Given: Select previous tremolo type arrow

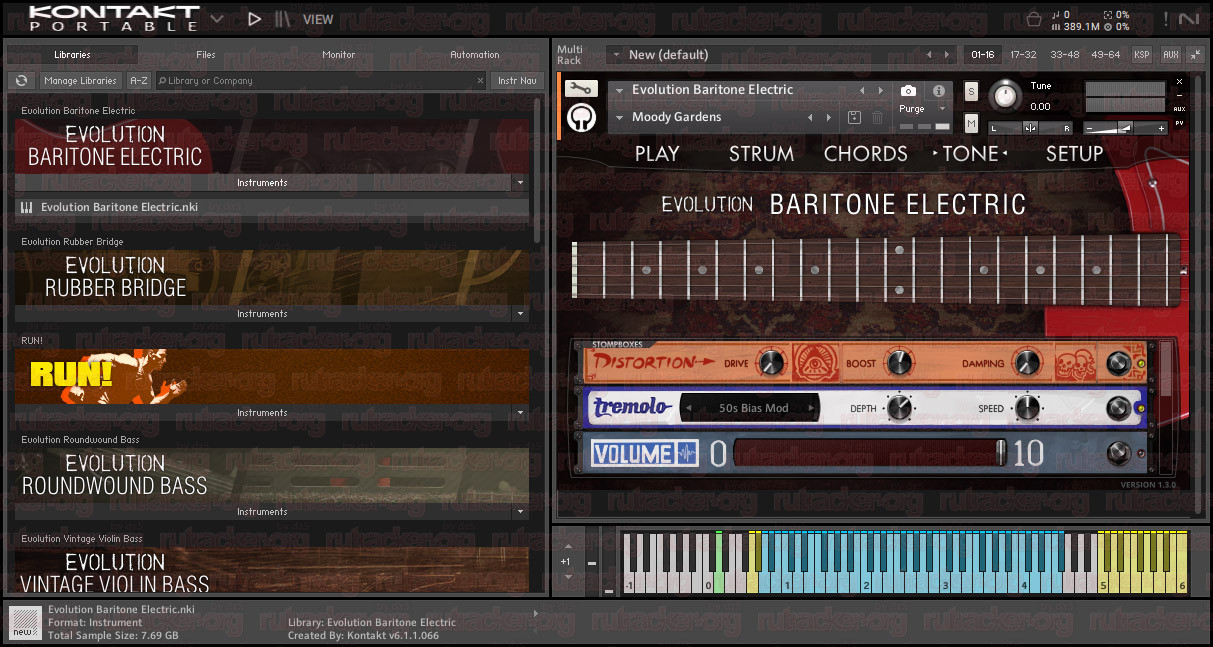Looking at the screenshot, I should point(690,408).
